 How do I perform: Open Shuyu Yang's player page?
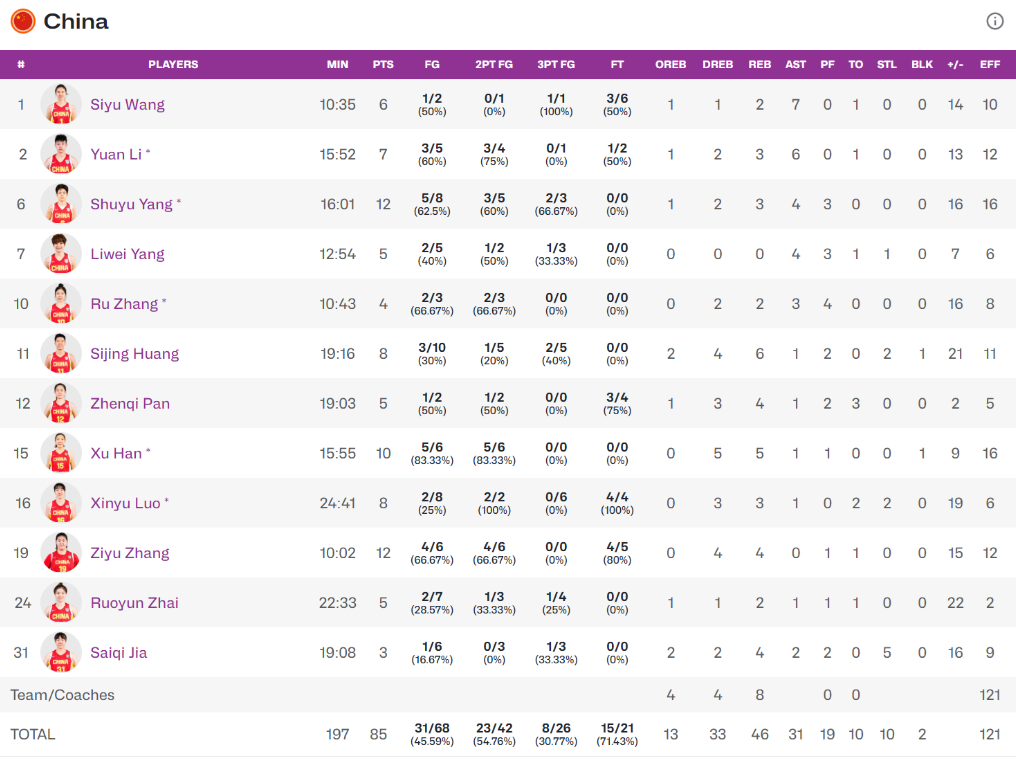(132, 204)
